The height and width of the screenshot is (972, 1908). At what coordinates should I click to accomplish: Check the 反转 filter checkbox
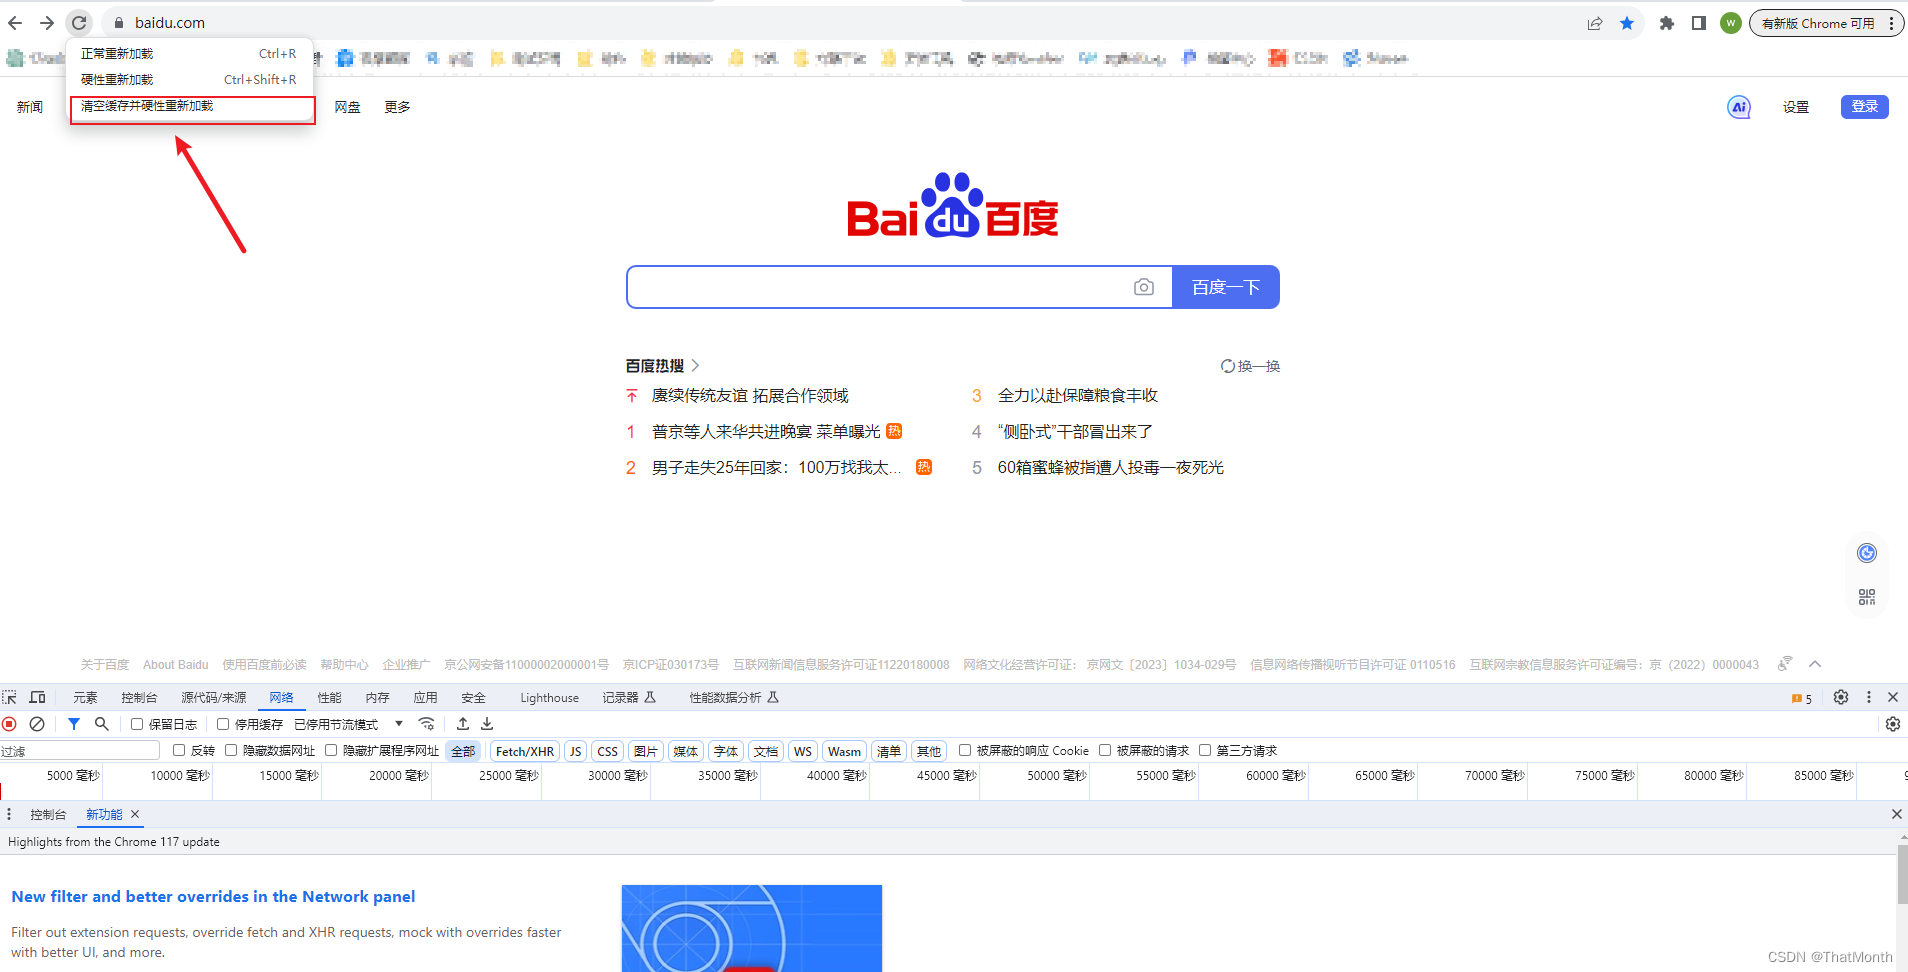click(x=179, y=750)
